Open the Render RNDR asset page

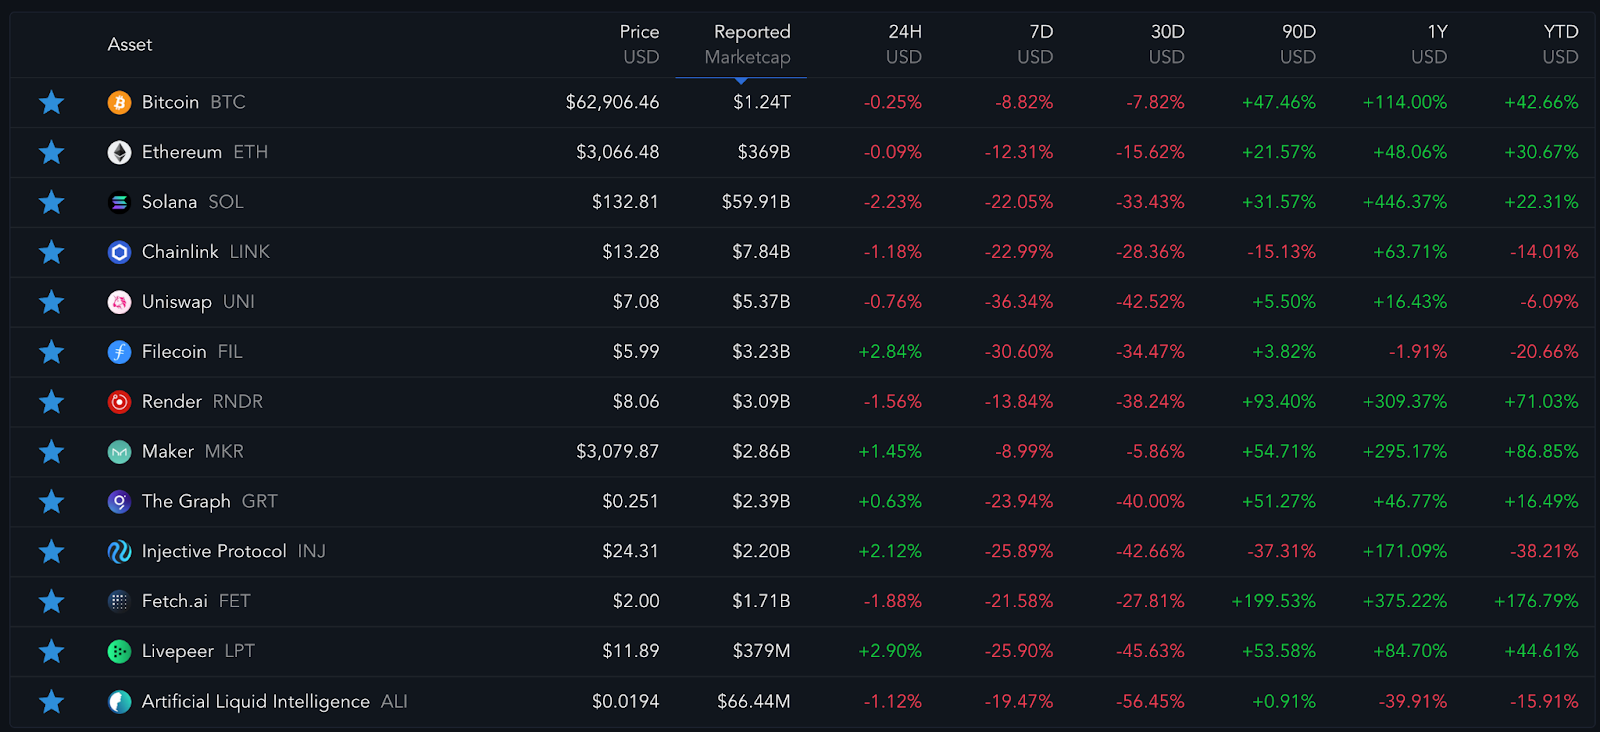click(203, 402)
